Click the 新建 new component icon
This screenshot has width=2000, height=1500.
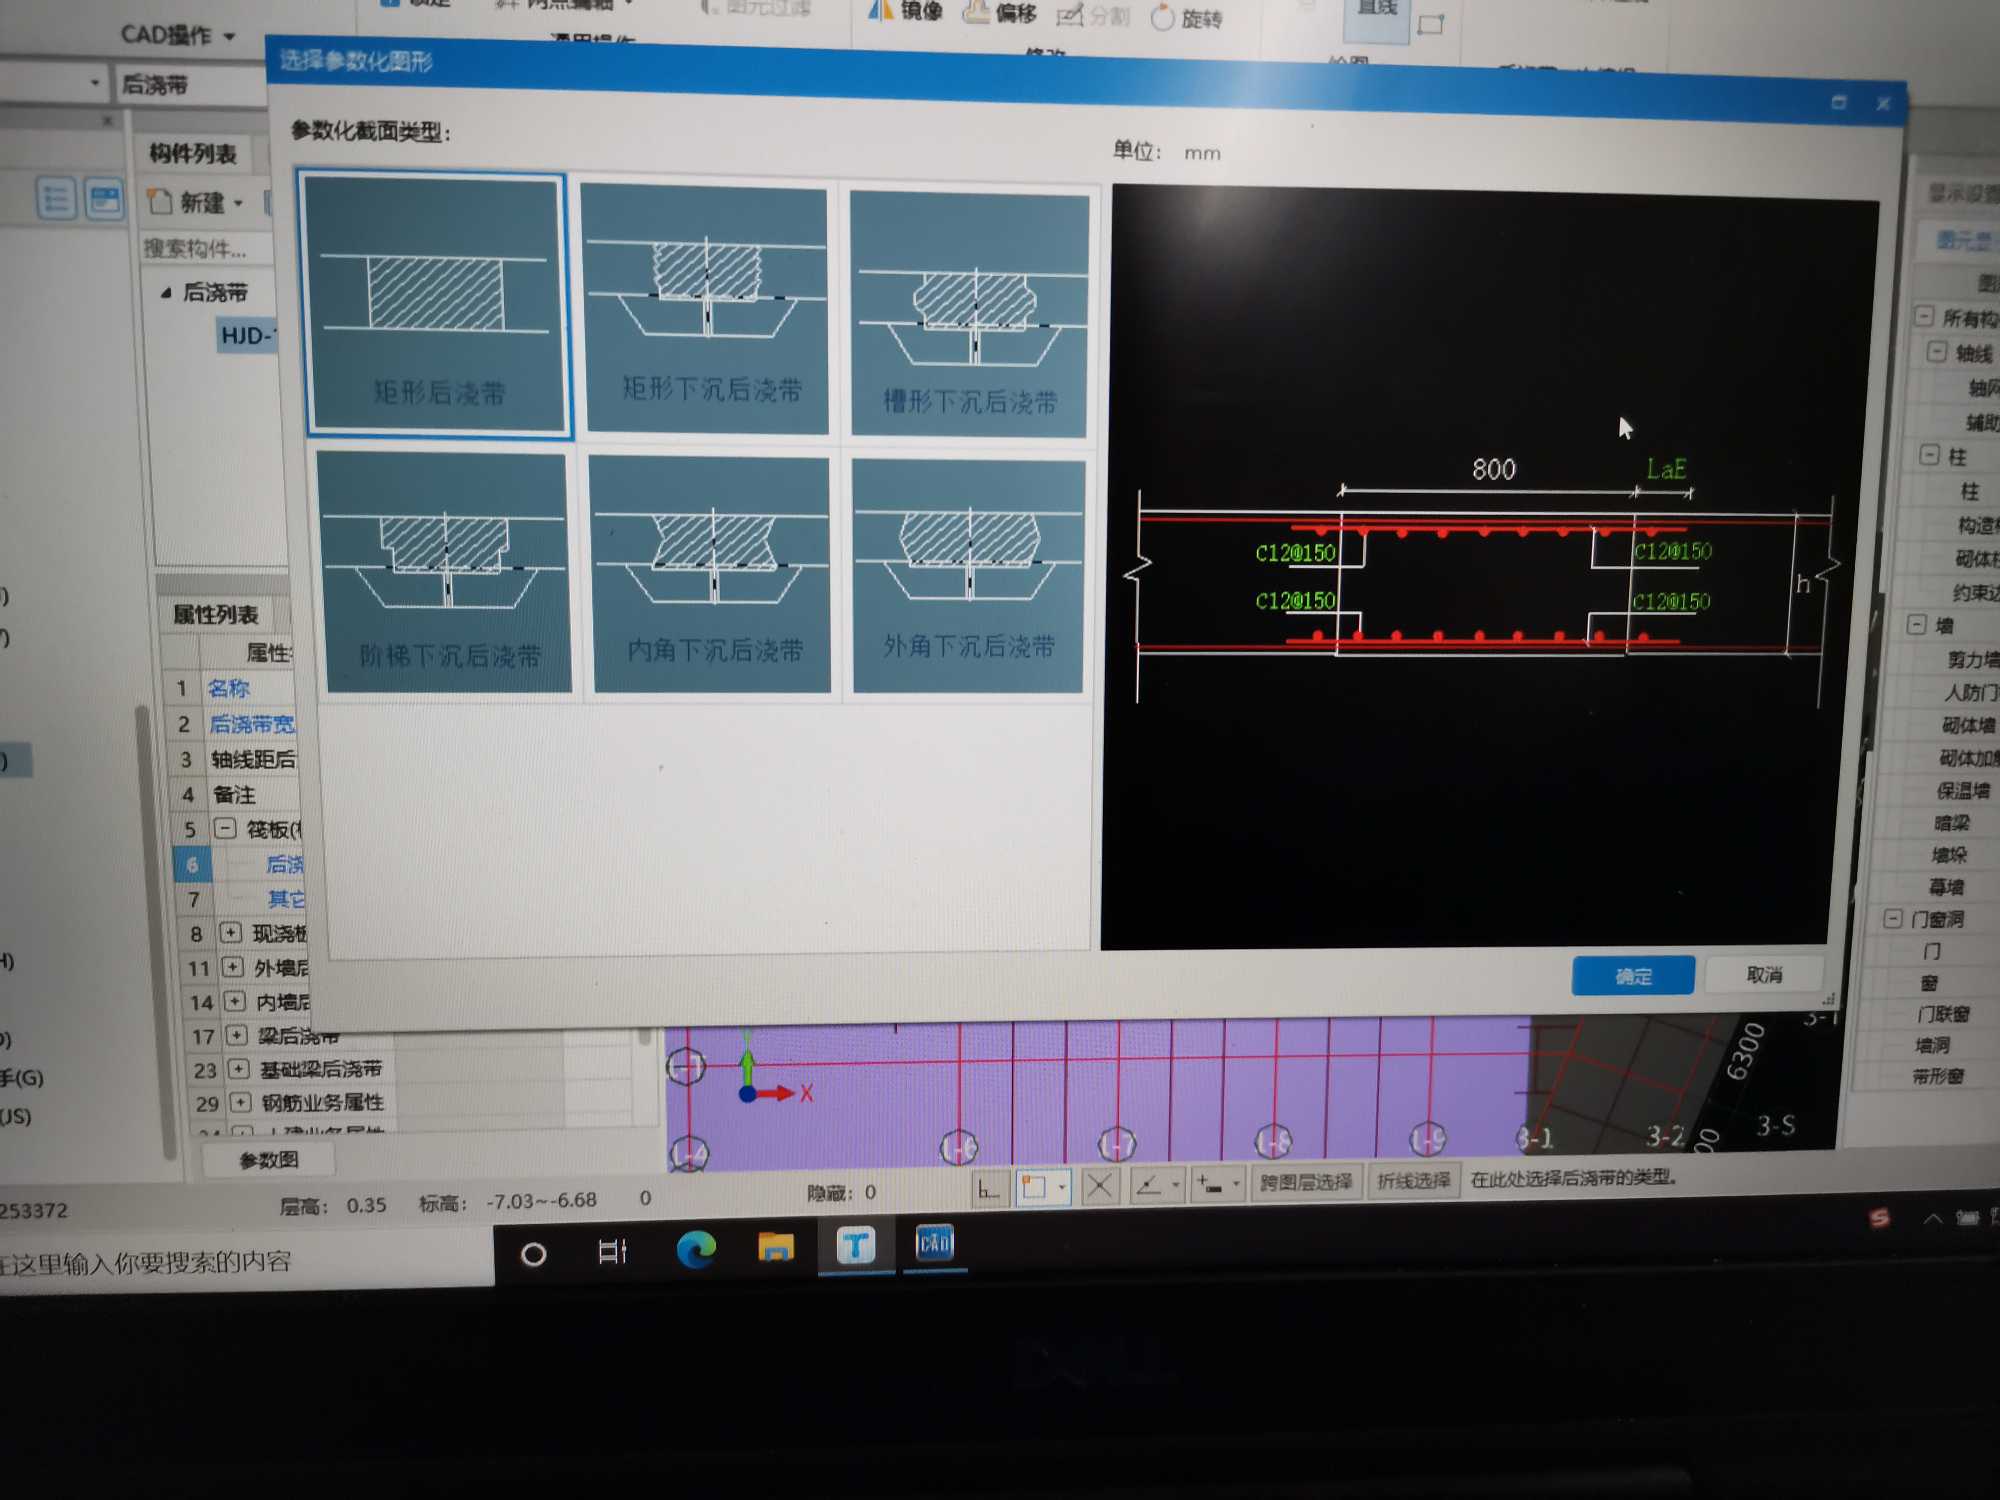(x=160, y=202)
